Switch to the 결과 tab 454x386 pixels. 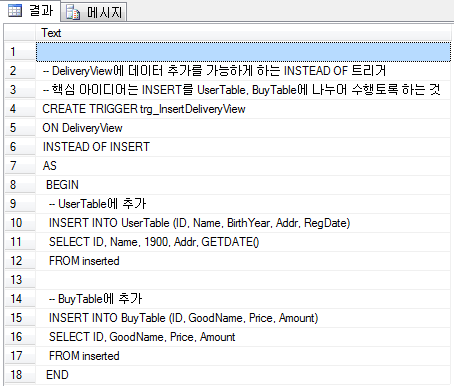[30, 11]
